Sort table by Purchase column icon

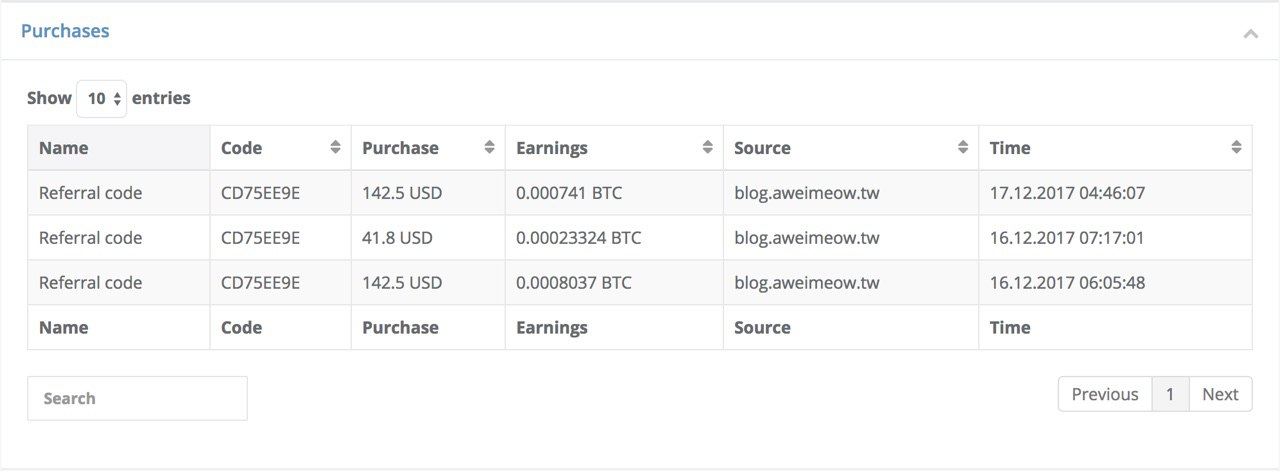click(x=489, y=147)
